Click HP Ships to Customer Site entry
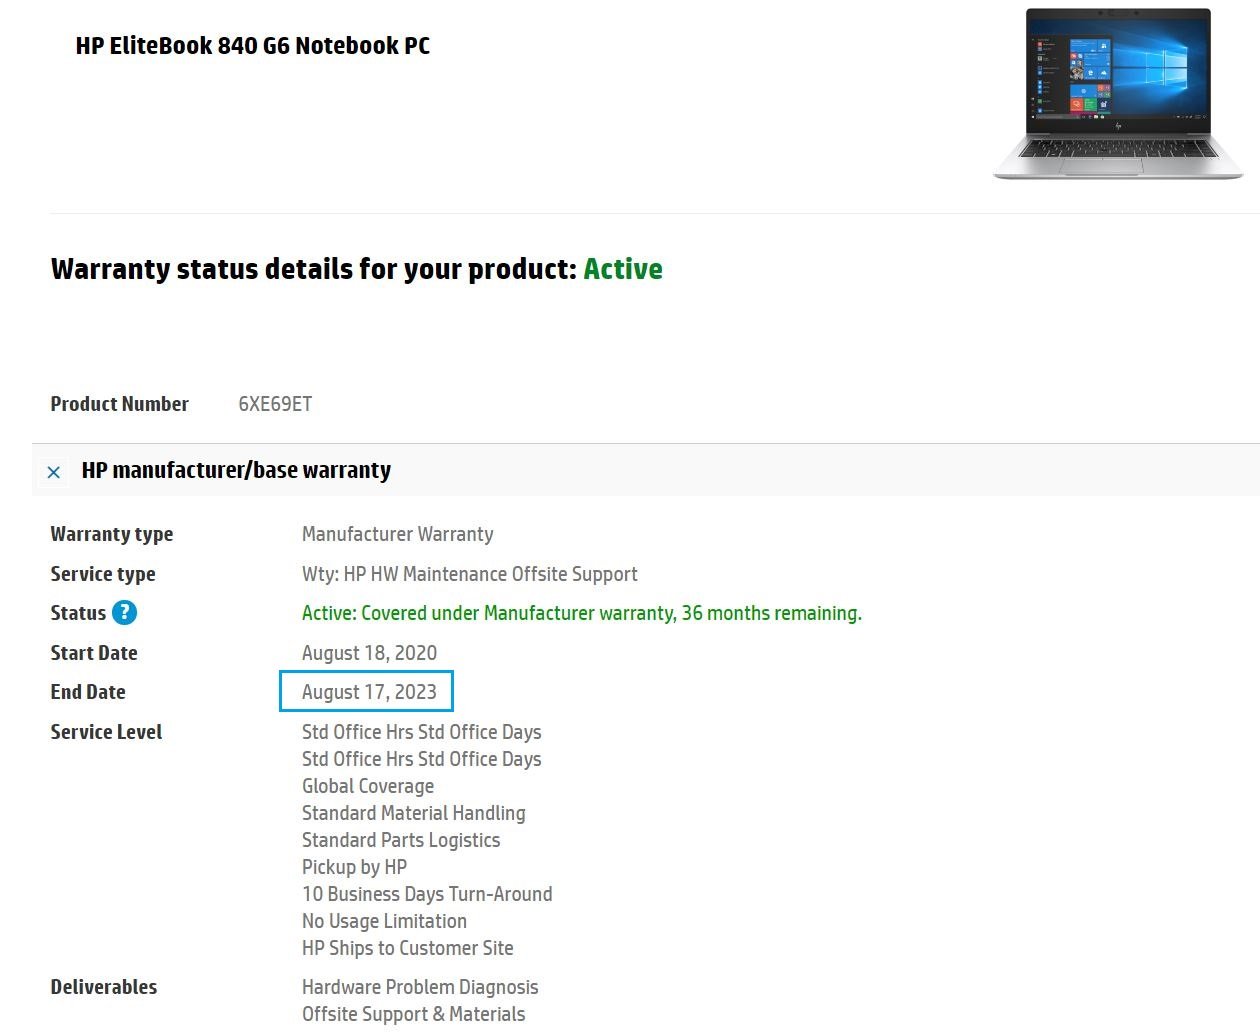The width and height of the screenshot is (1260, 1034). click(x=408, y=948)
